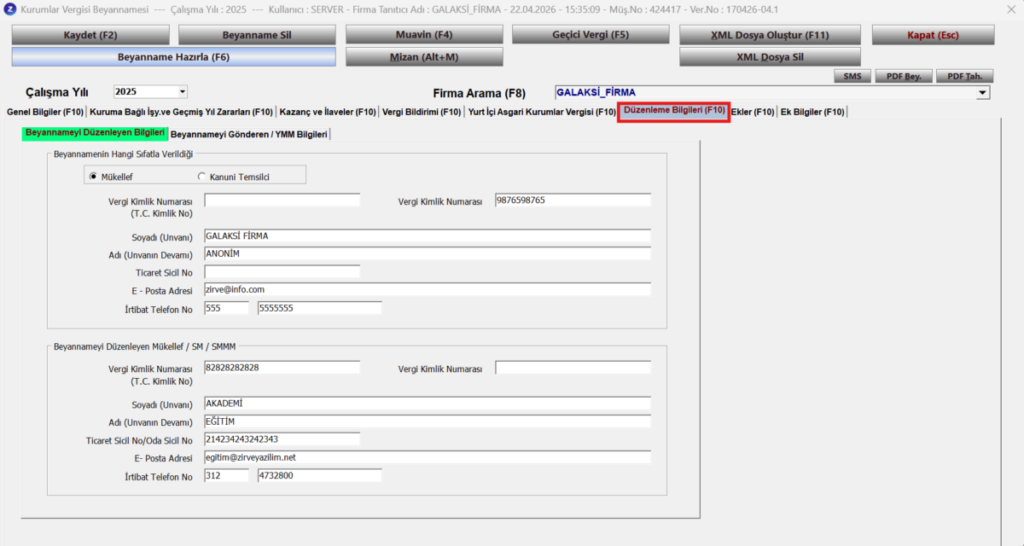Click E-Posta field with egitim@zirveyazilim.net
The width and height of the screenshot is (1024, 546).
(427, 457)
